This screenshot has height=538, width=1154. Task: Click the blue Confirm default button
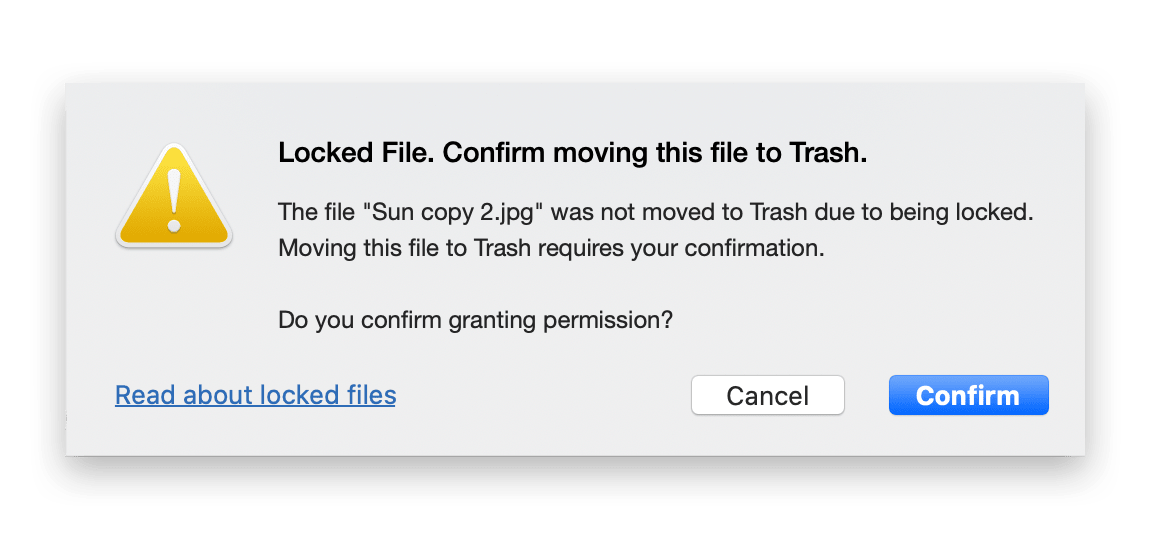[x=969, y=395]
